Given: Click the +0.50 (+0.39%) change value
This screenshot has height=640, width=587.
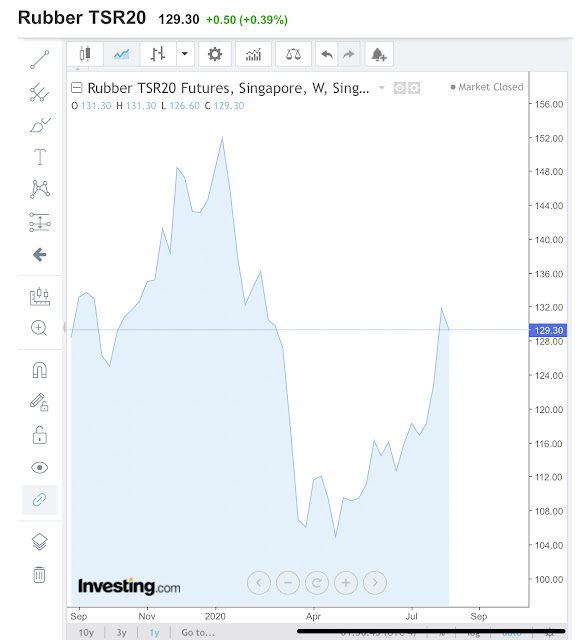Looking at the screenshot, I should point(247,20).
